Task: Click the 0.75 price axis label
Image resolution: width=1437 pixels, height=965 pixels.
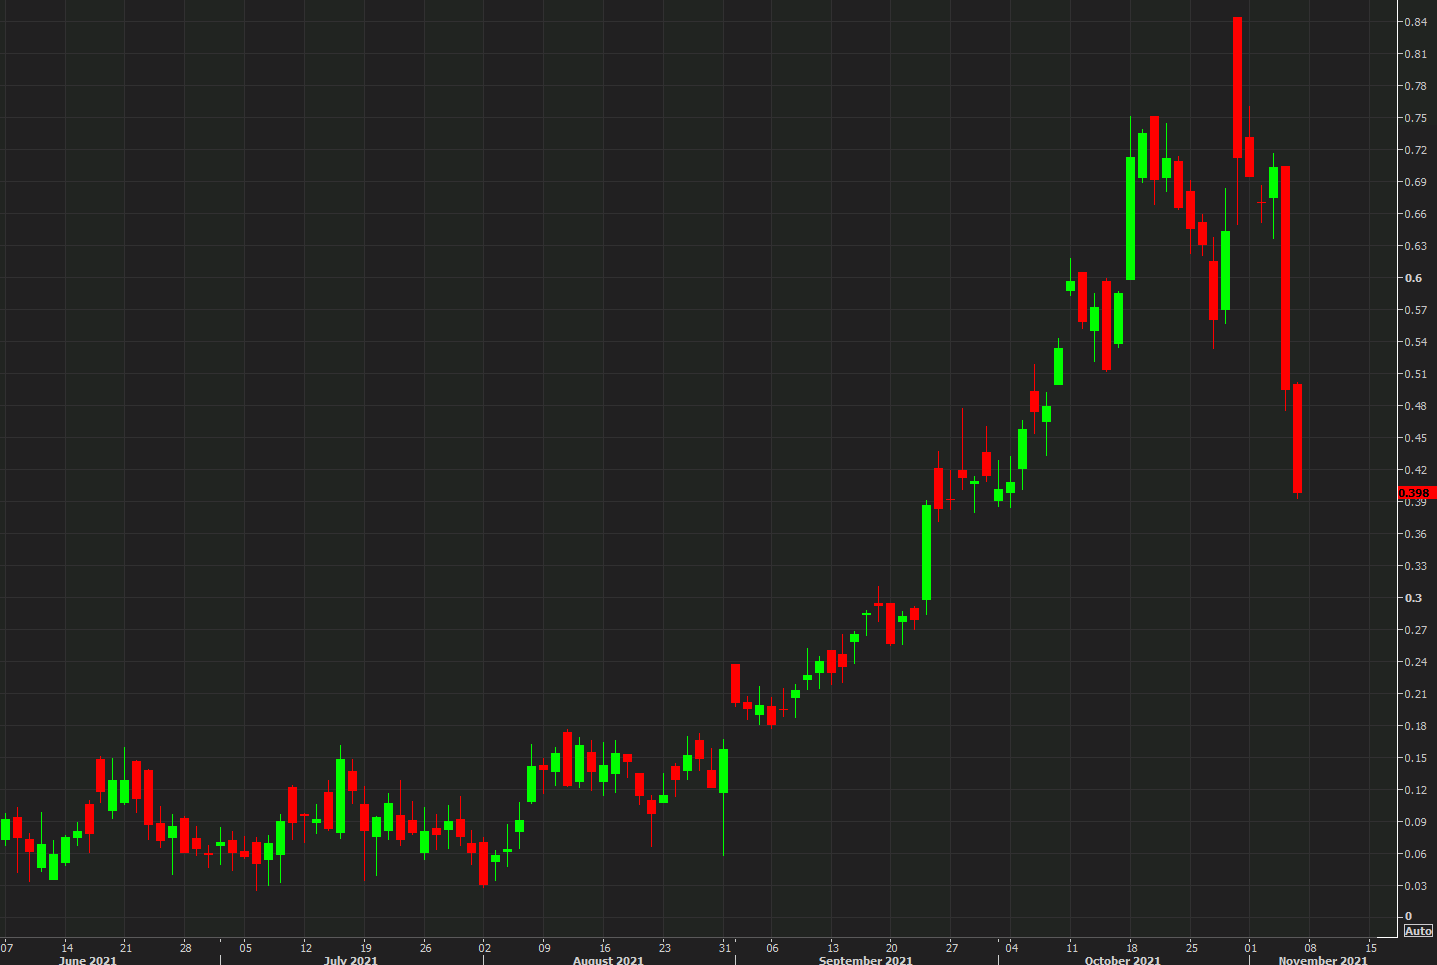Action: 1415,118
